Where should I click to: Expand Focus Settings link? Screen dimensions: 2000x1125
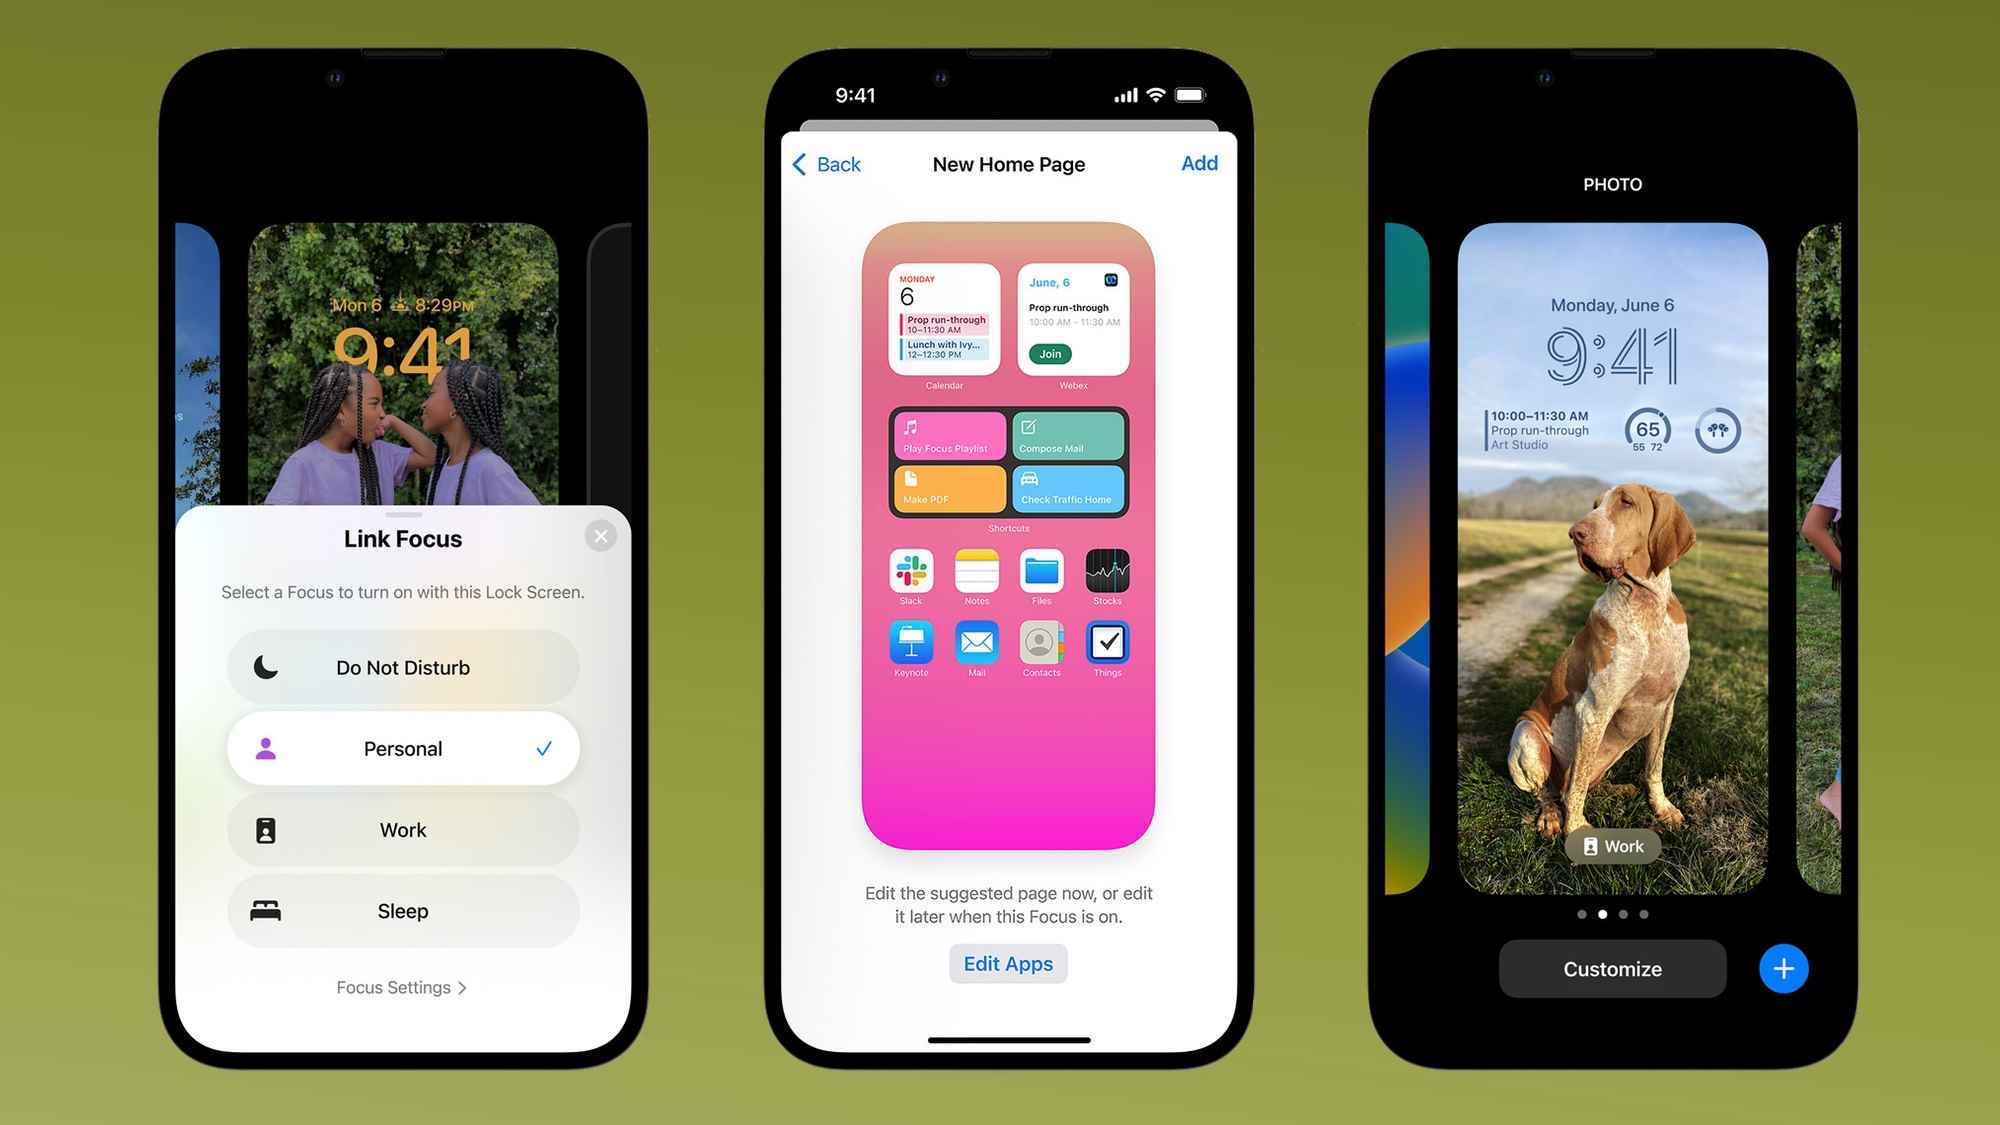pos(404,986)
